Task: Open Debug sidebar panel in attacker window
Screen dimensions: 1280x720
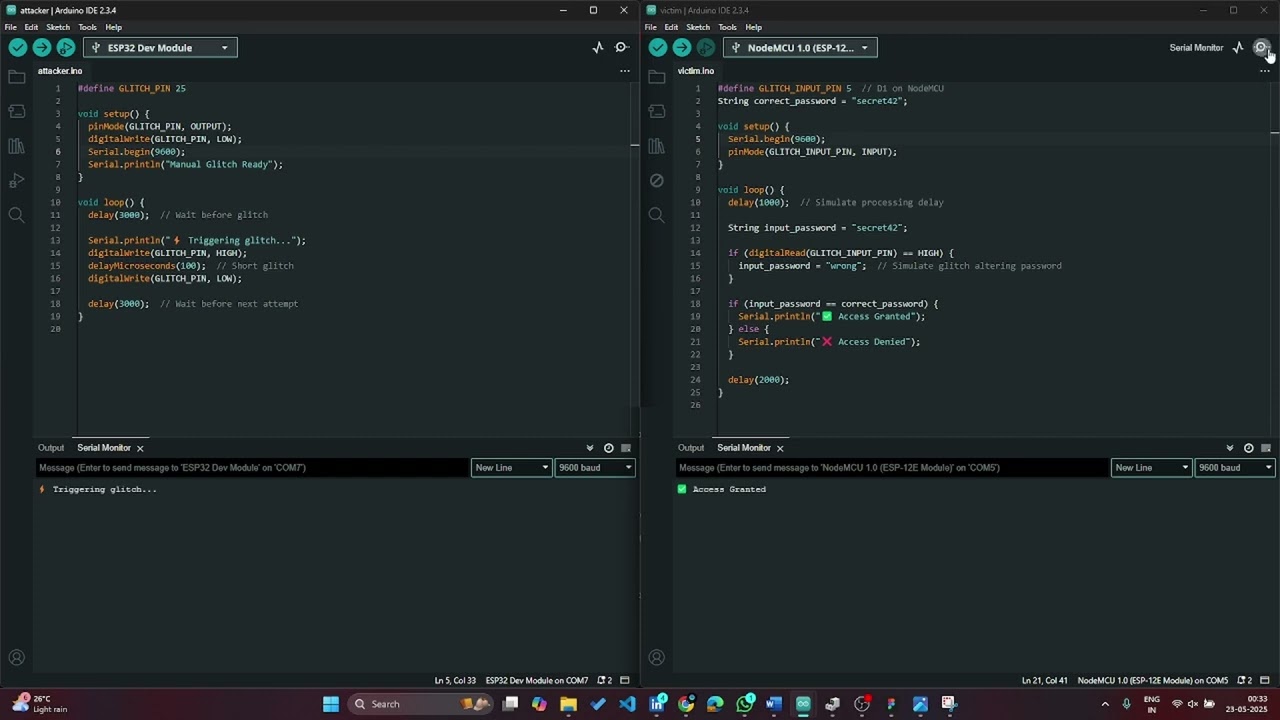Action: (16, 180)
